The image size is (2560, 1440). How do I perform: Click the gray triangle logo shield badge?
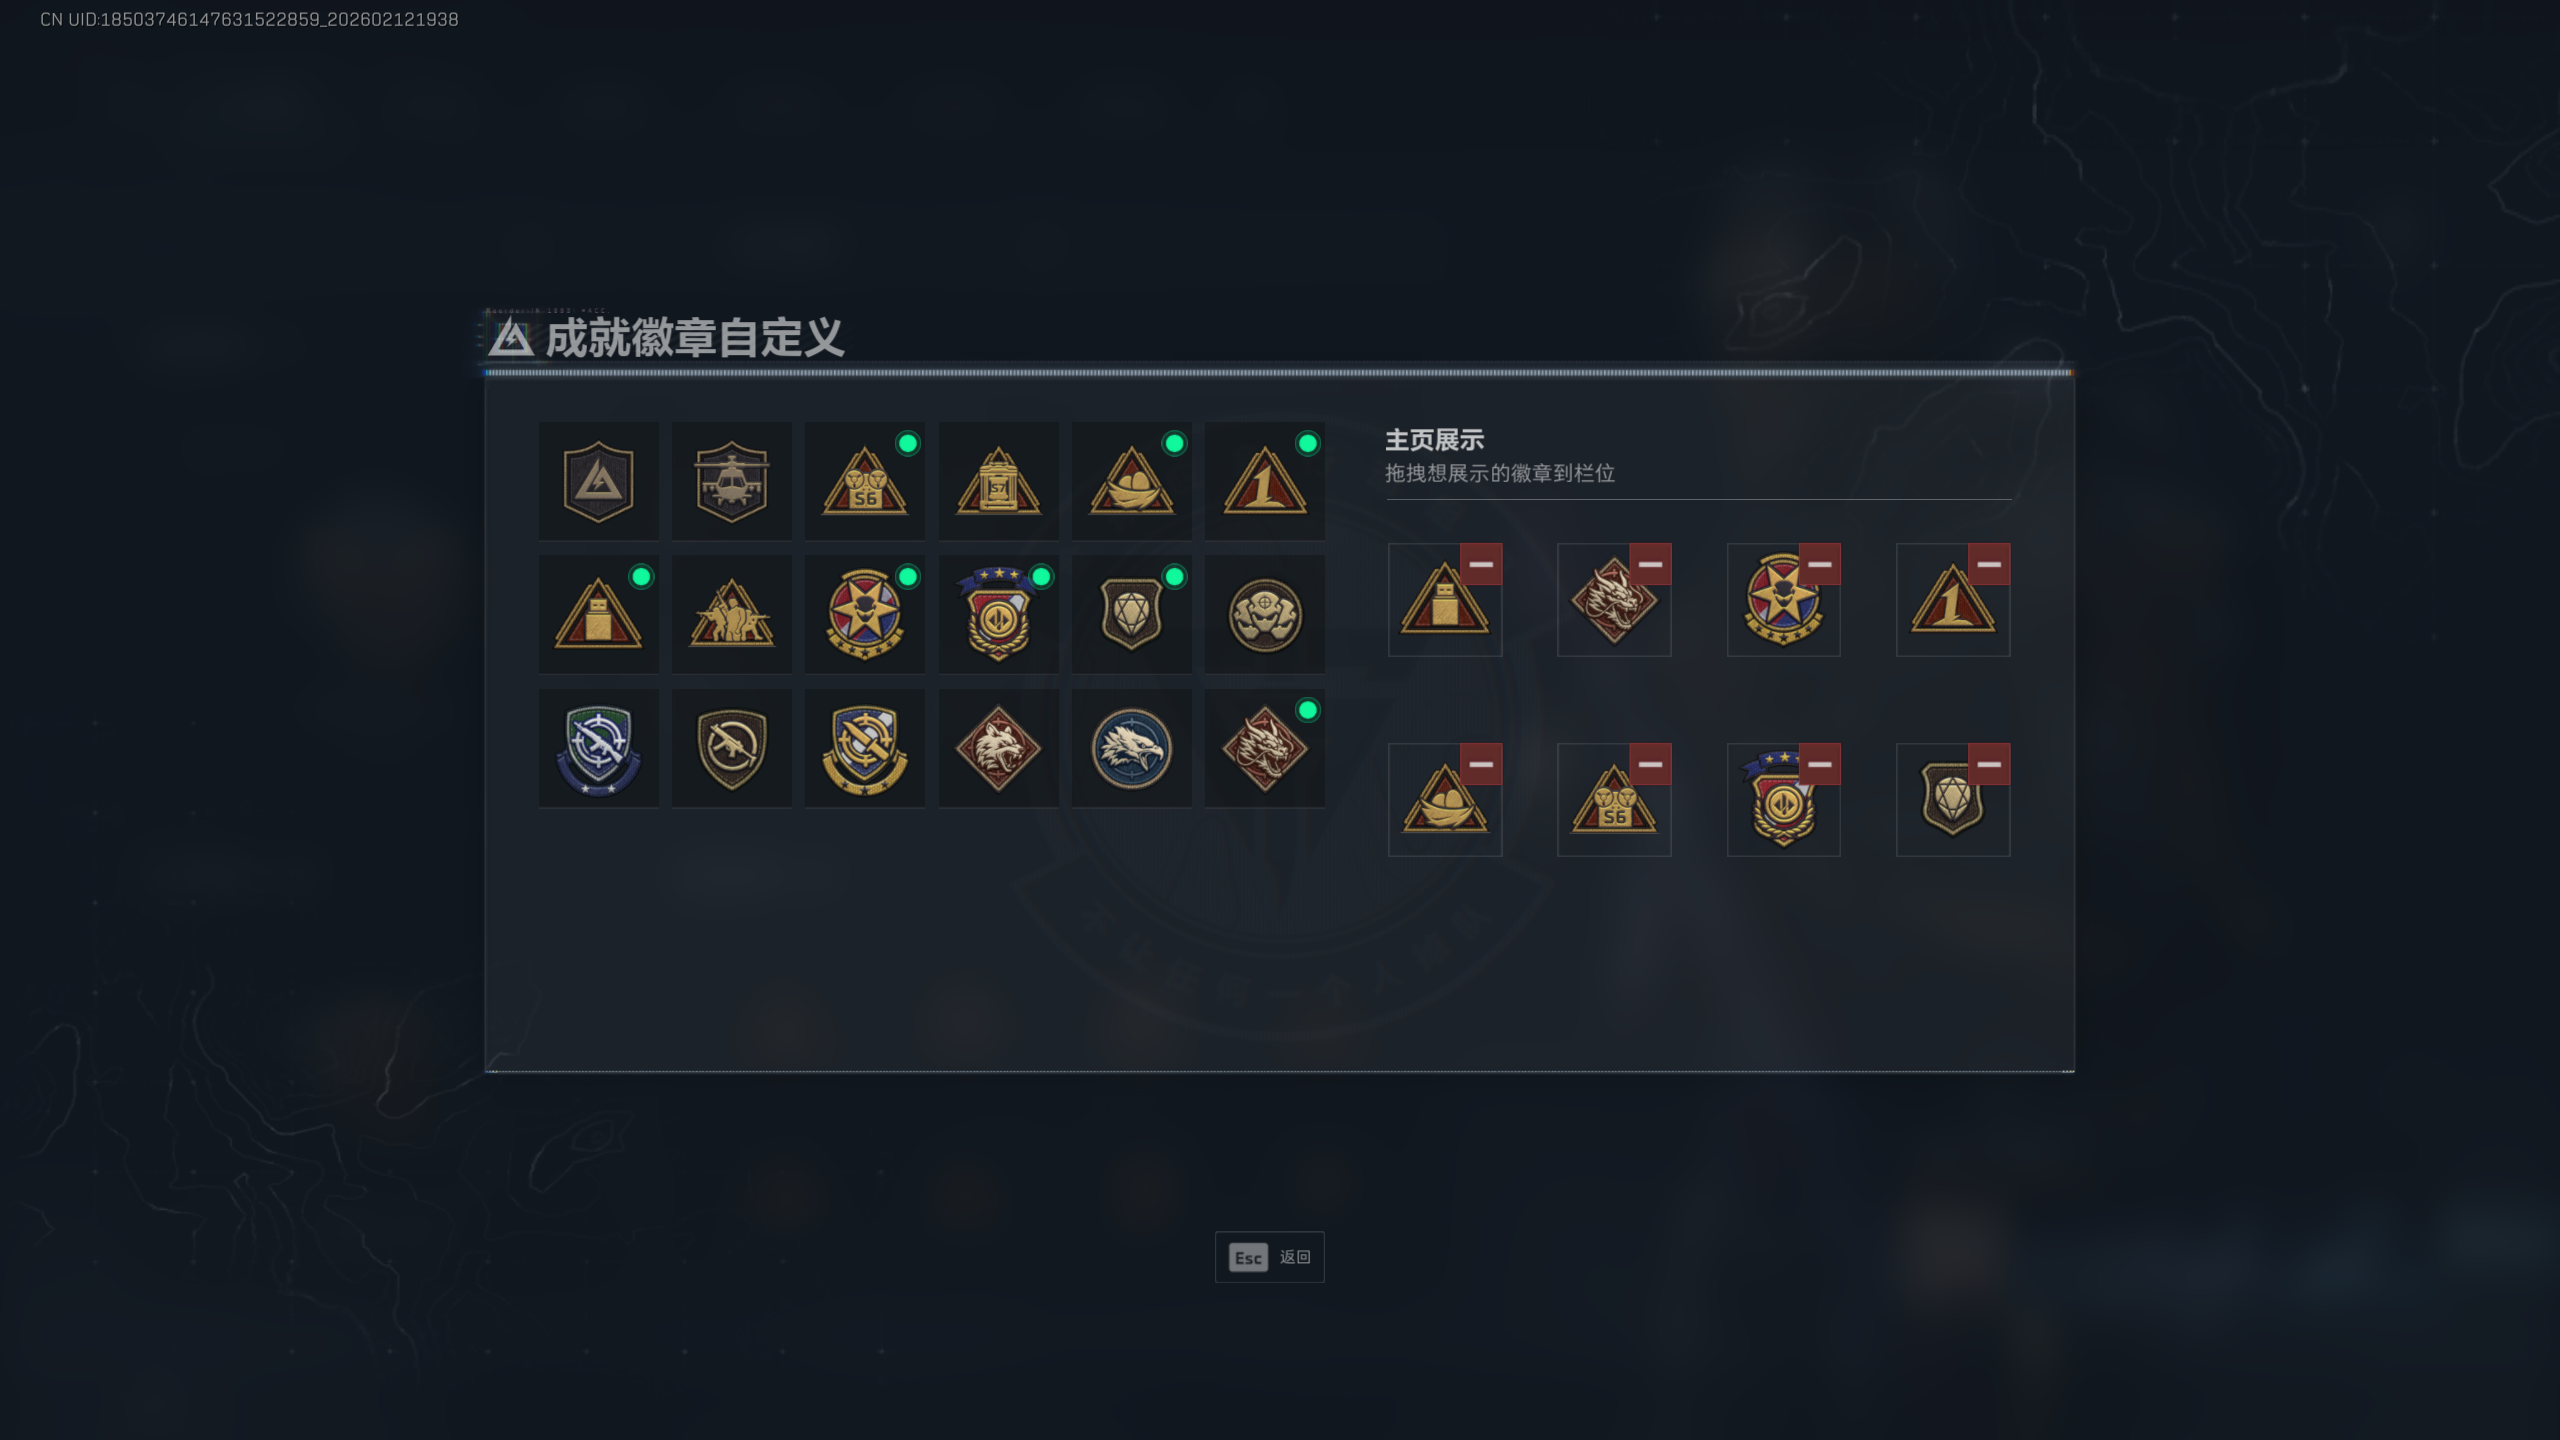pyautogui.click(x=598, y=481)
